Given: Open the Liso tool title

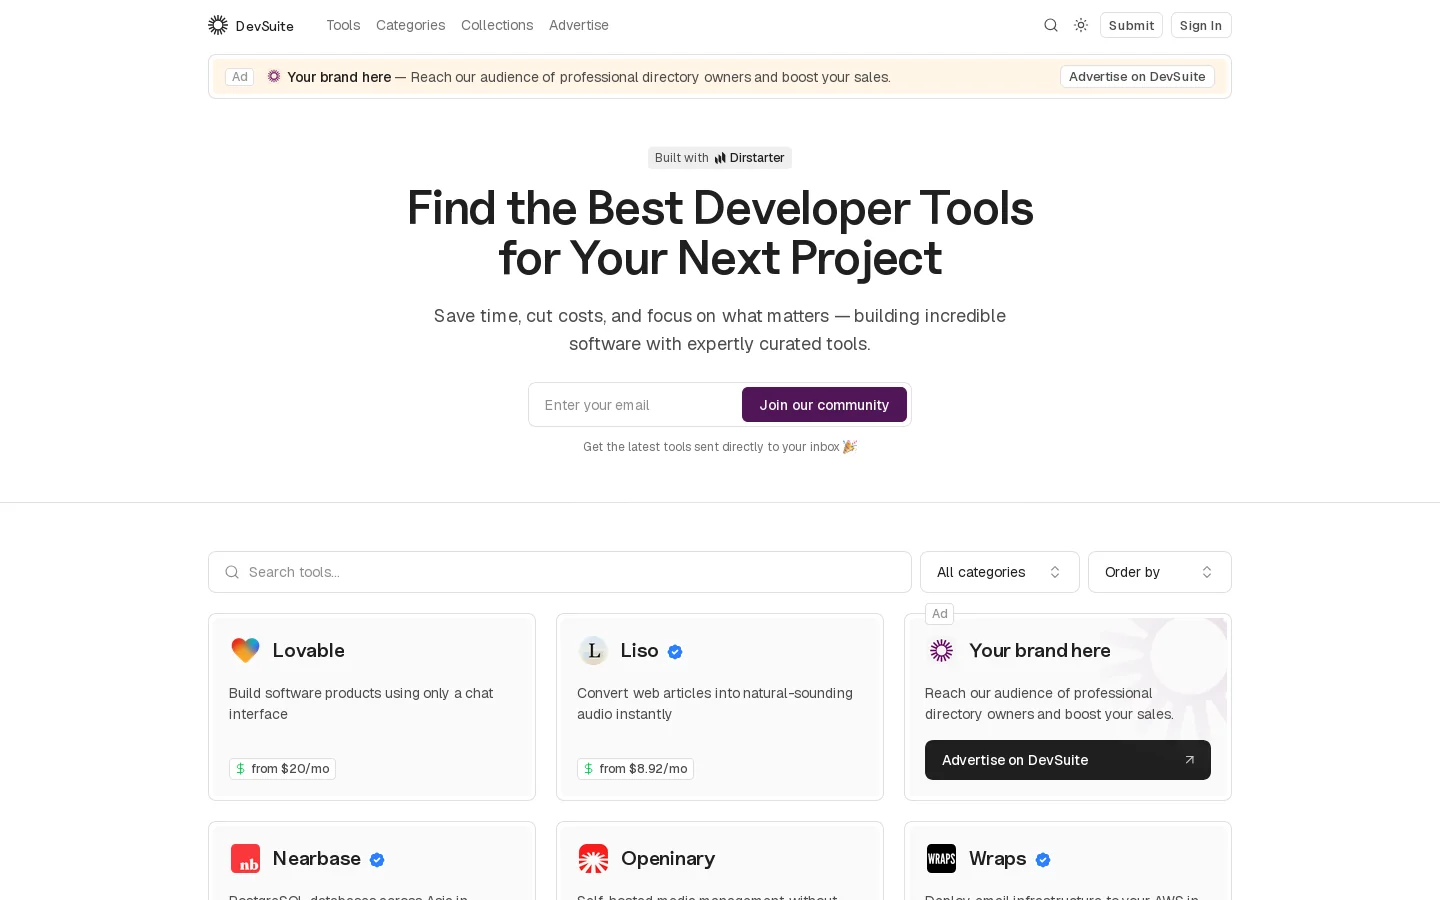Looking at the screenshot, I should [640, 650].
